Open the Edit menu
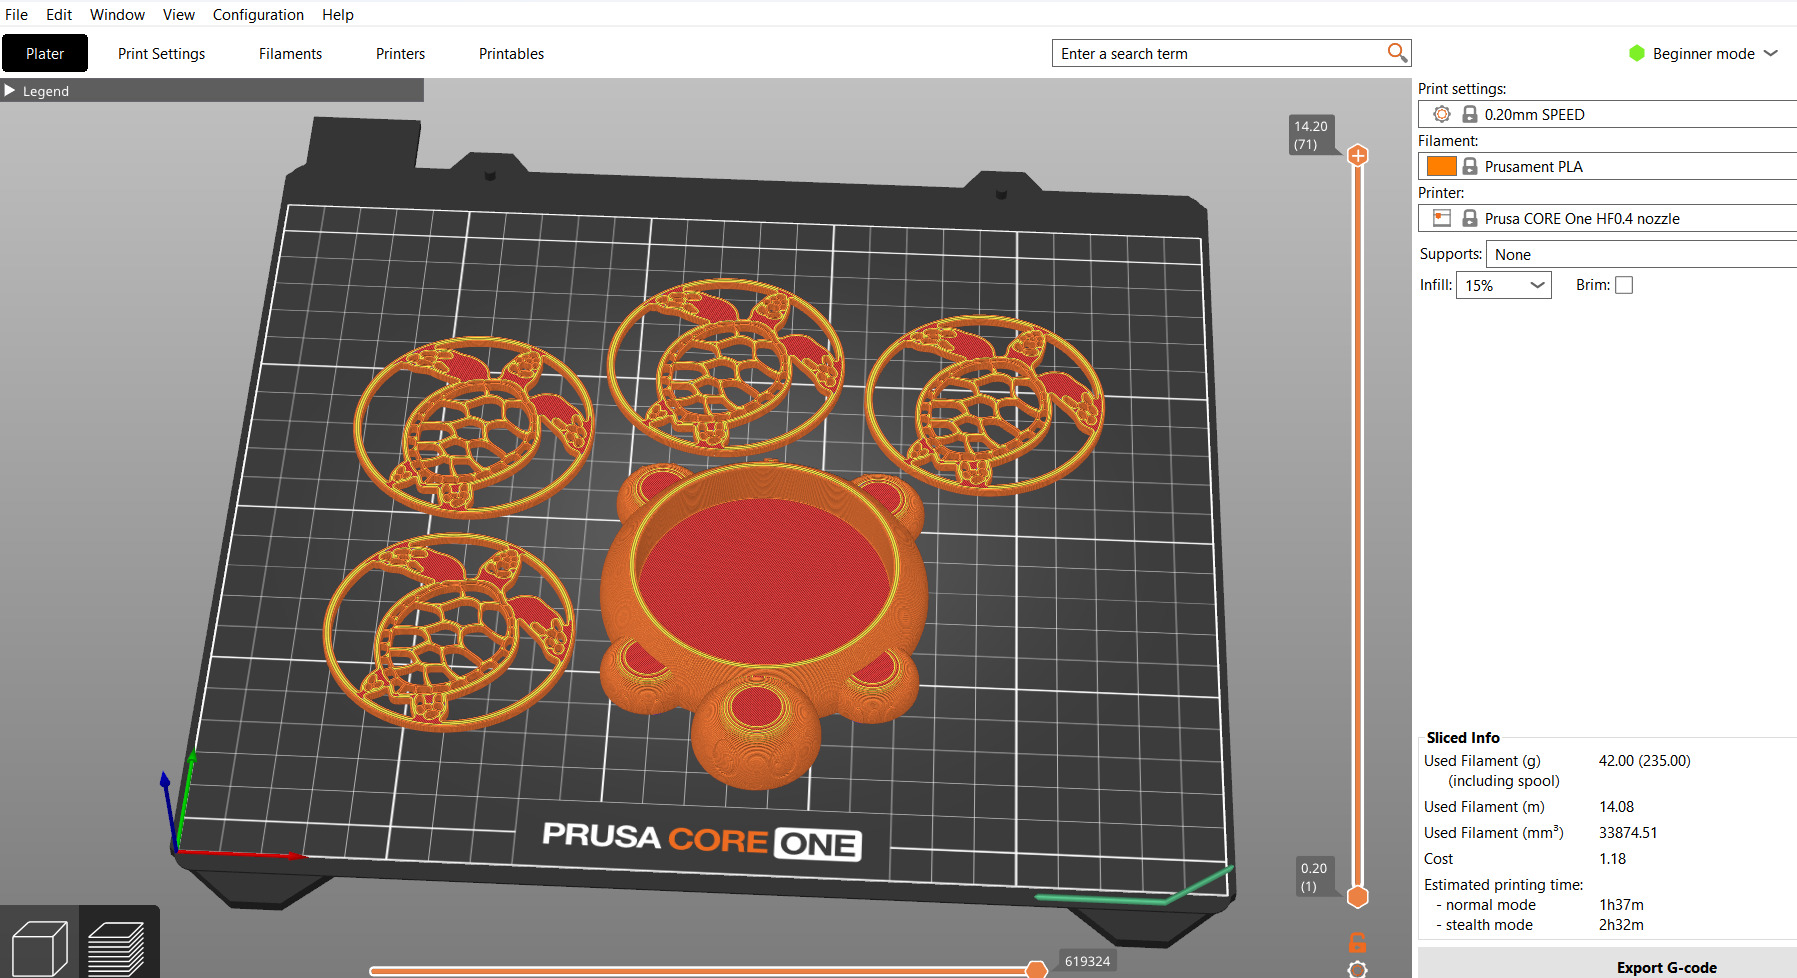The image size is (1797, 978). [x=59, y=14]
